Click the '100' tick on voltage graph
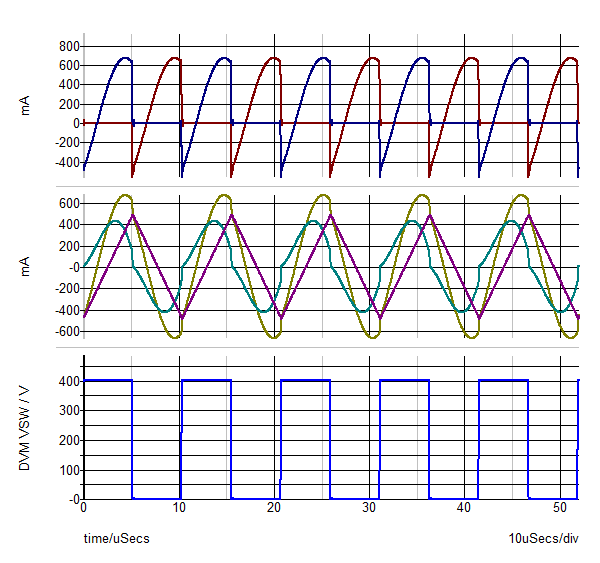This screenshot has width=600, height=563. (x=68, y=469)
